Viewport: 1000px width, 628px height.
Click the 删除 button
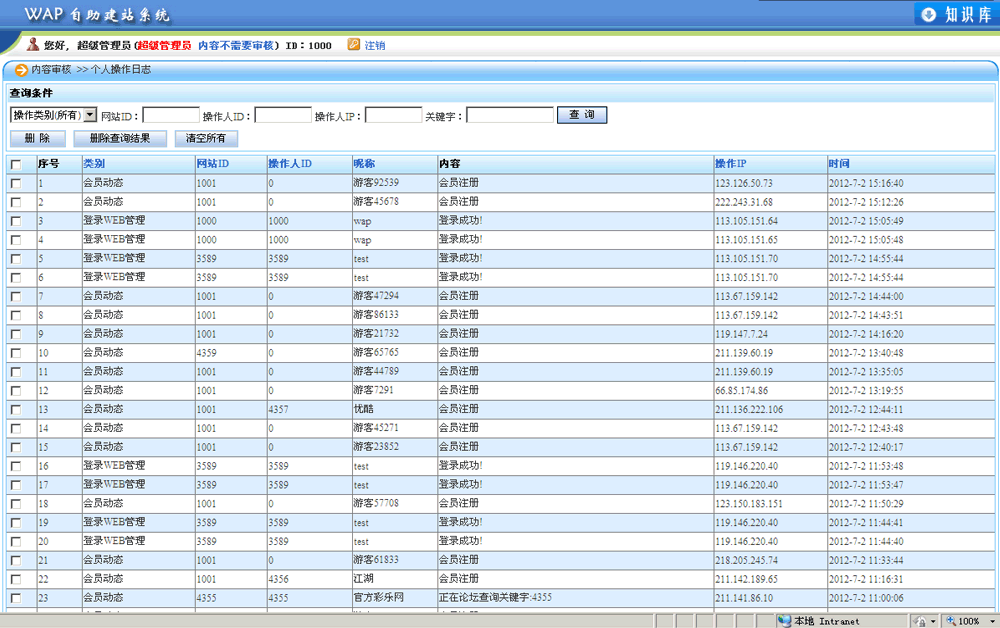[38, 138]
